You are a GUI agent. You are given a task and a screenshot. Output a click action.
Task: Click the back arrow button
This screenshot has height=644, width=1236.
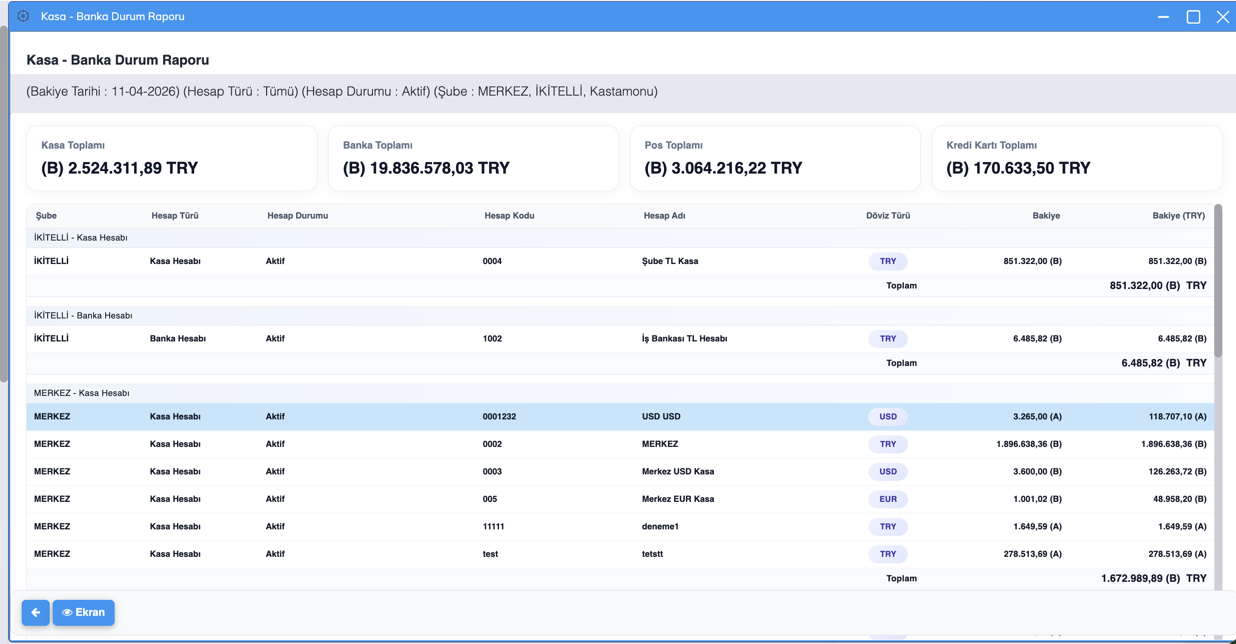(x=35, y=612)
